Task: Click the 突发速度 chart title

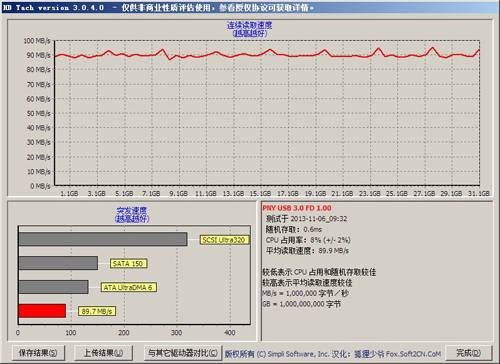Action: [132, 211]
